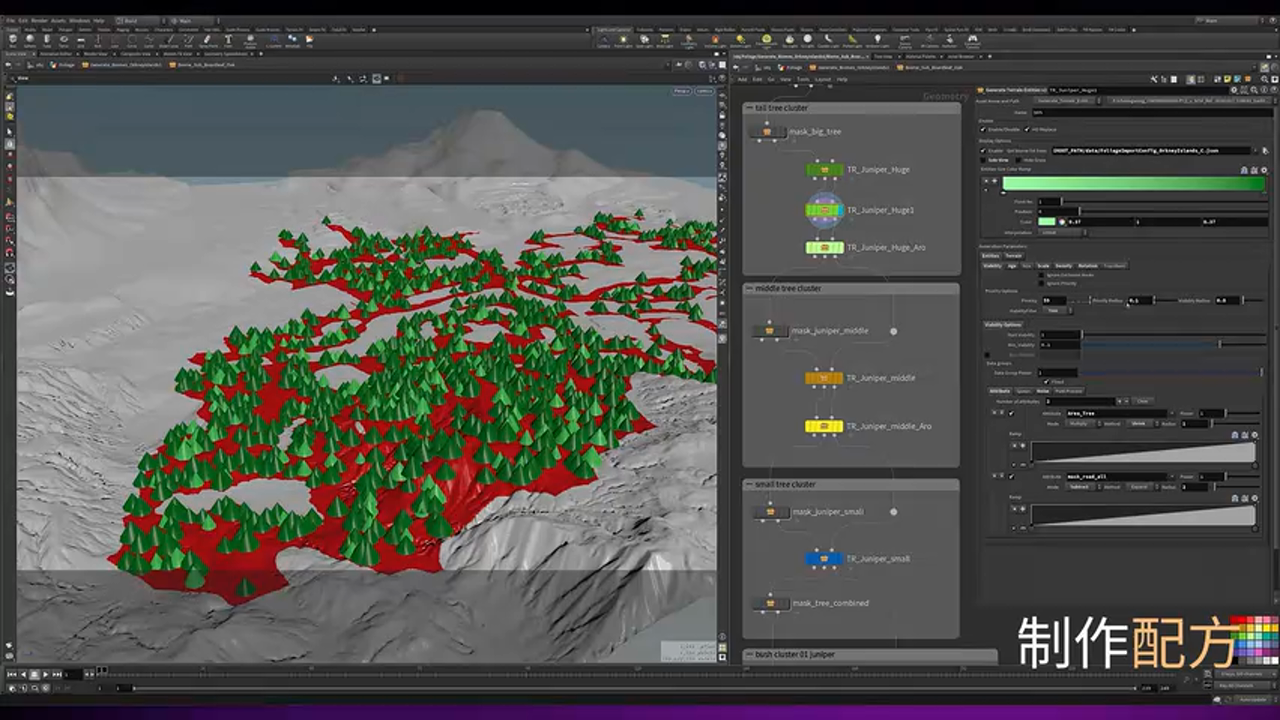Screen dimensions: 1280x720
Task: Click the Clear button for attributes
Action: tap(1143, 401)
